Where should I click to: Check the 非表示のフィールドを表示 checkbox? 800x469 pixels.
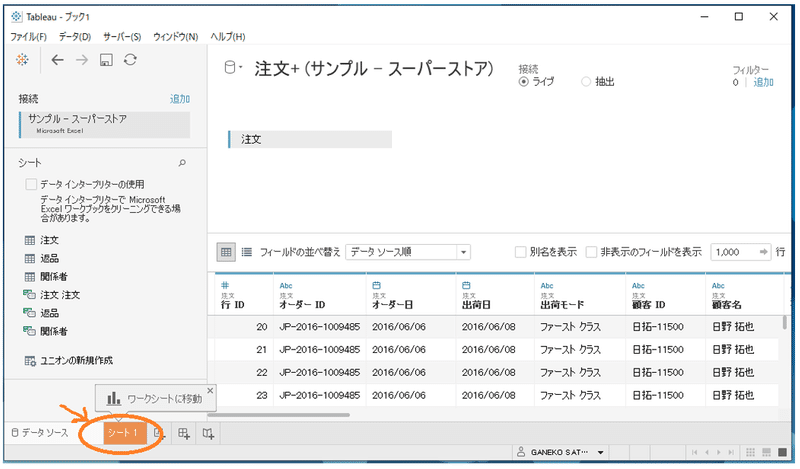591,252
